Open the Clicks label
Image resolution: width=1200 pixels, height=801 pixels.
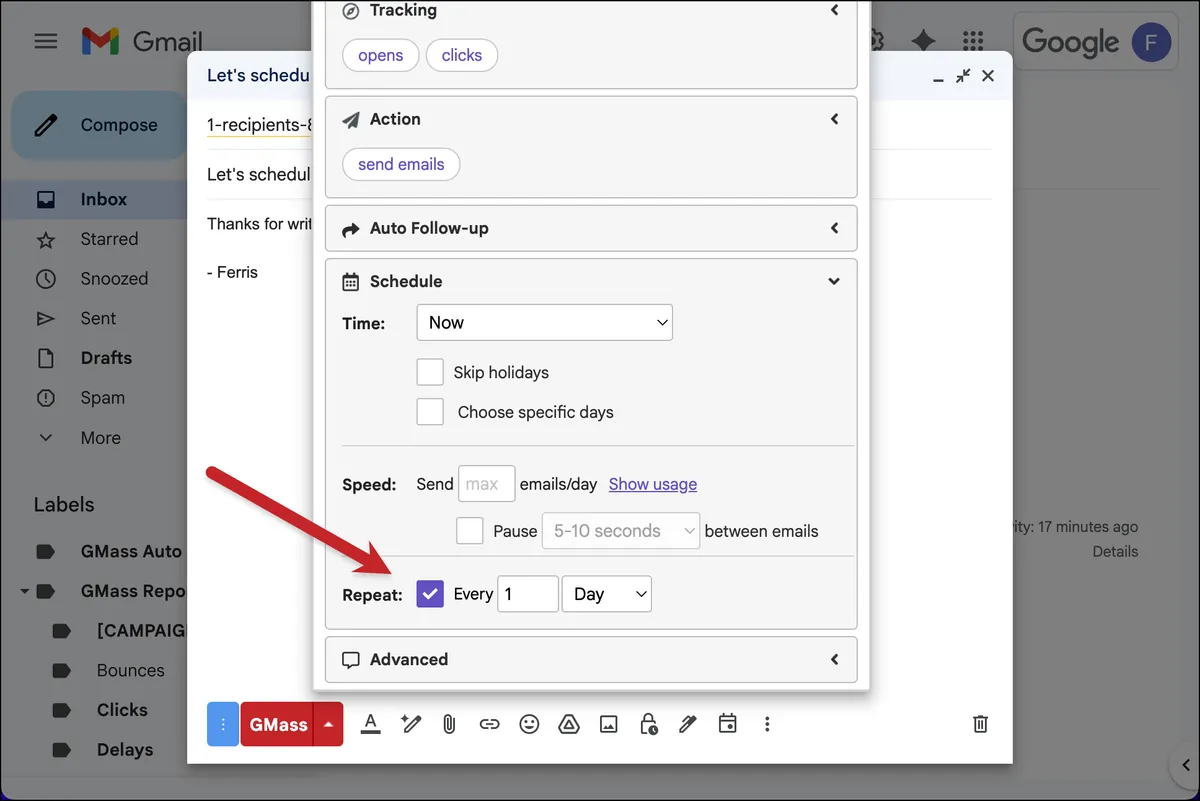pos(122,710)
